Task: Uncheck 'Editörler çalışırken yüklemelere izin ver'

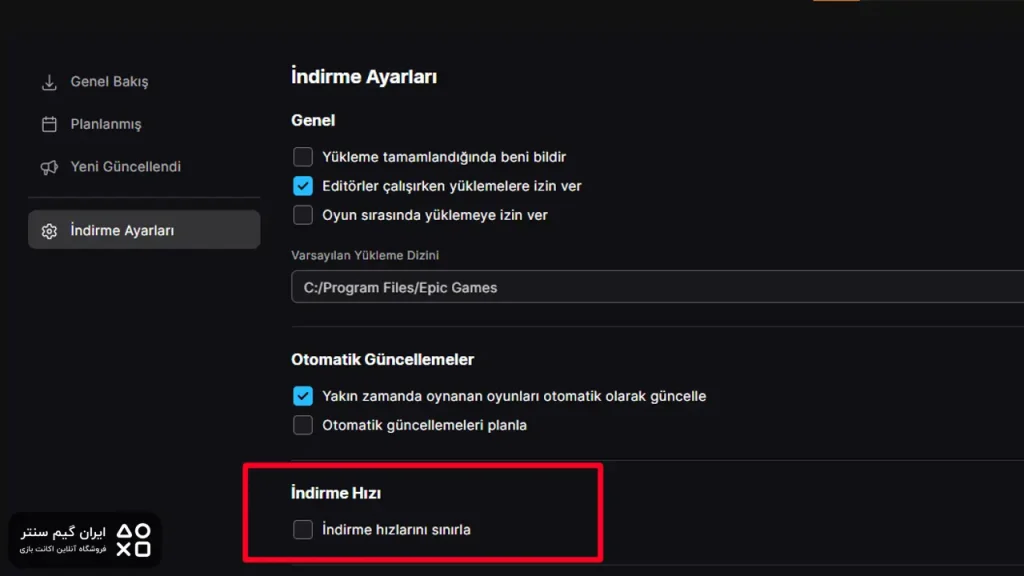Action: 303,186
